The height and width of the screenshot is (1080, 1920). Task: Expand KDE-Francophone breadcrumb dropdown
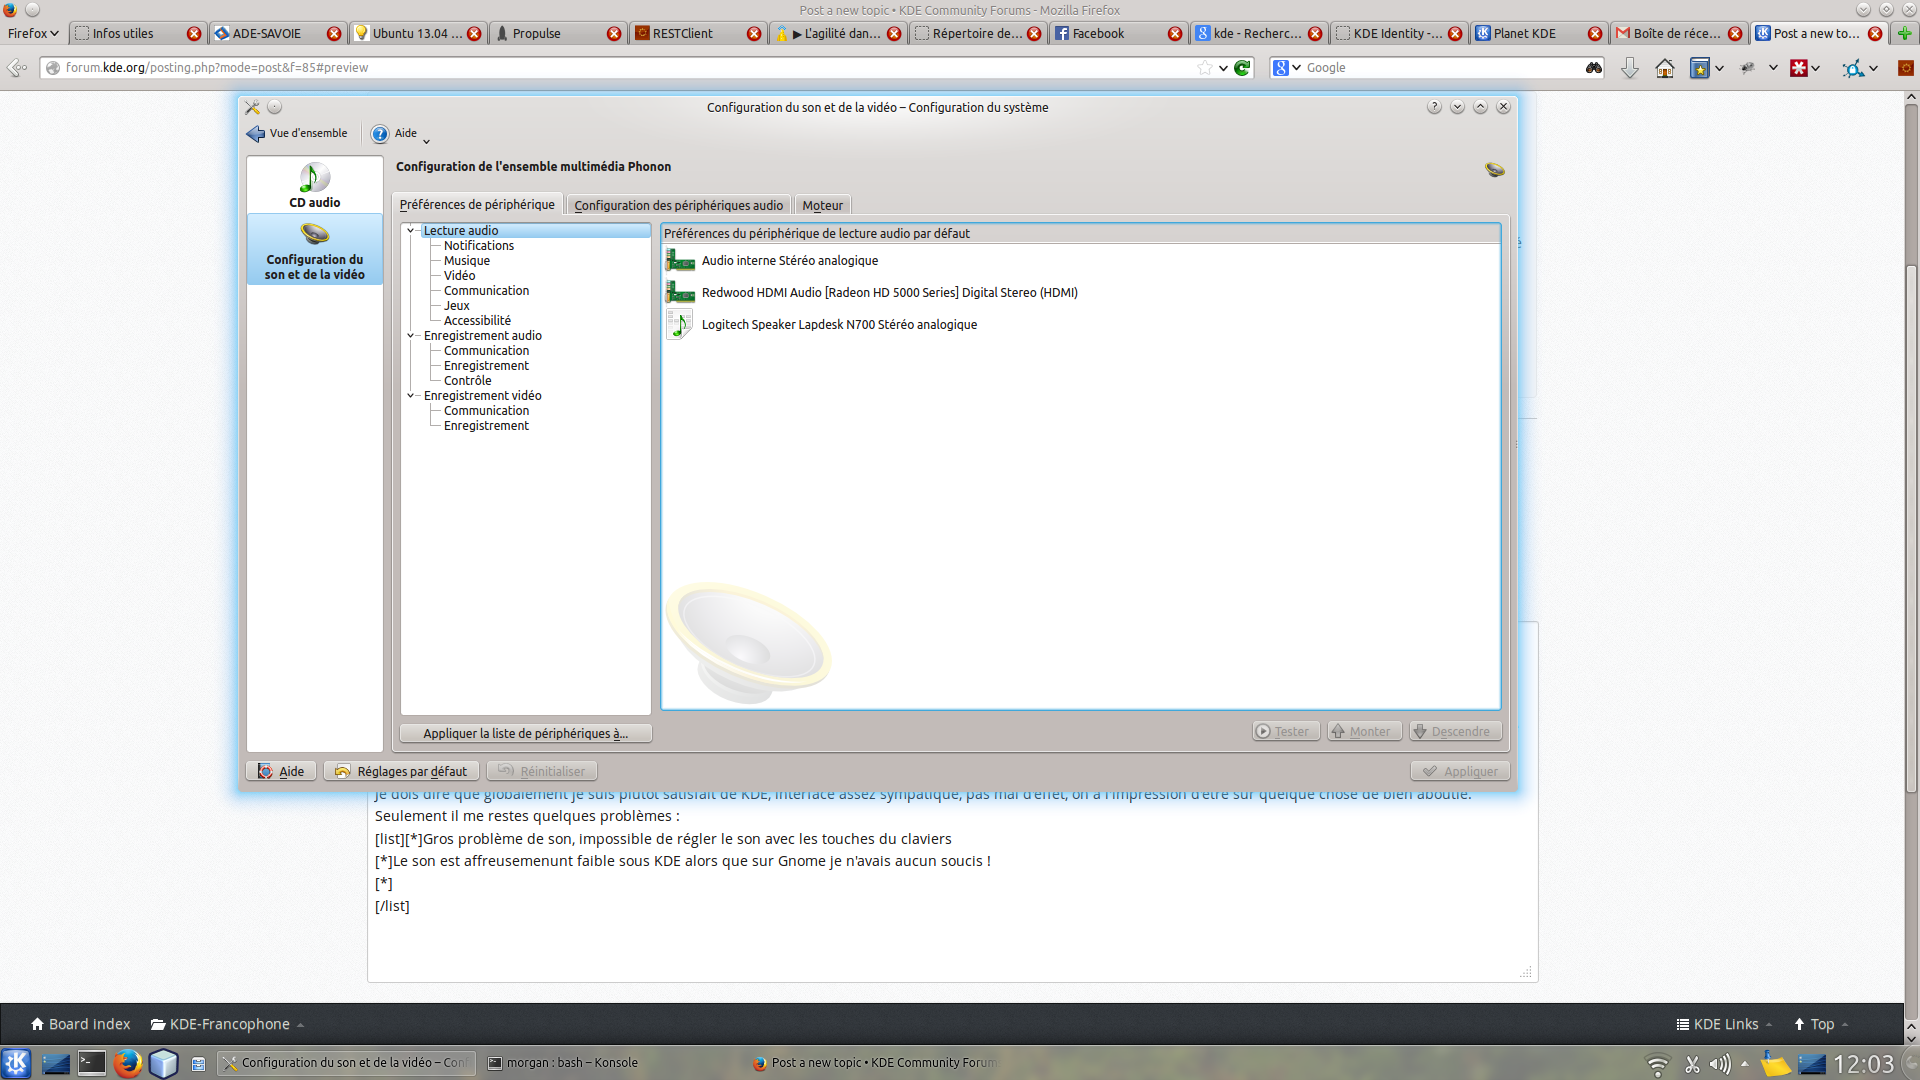coord(300,1025)
